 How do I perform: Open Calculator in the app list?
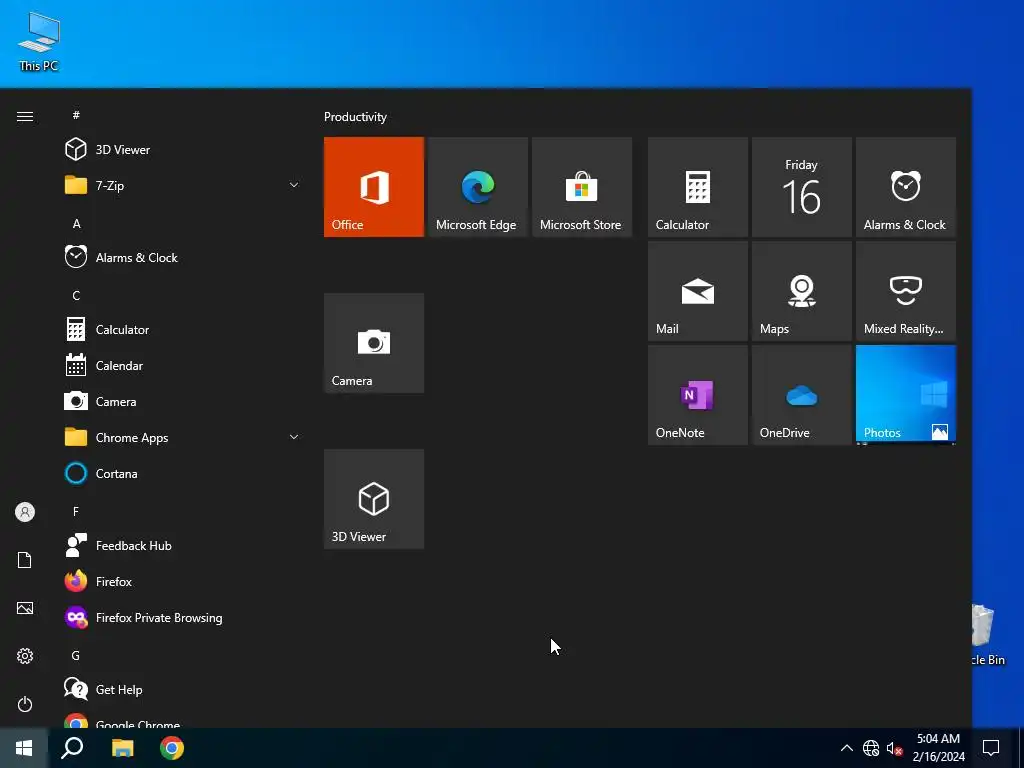pos(183,329)
